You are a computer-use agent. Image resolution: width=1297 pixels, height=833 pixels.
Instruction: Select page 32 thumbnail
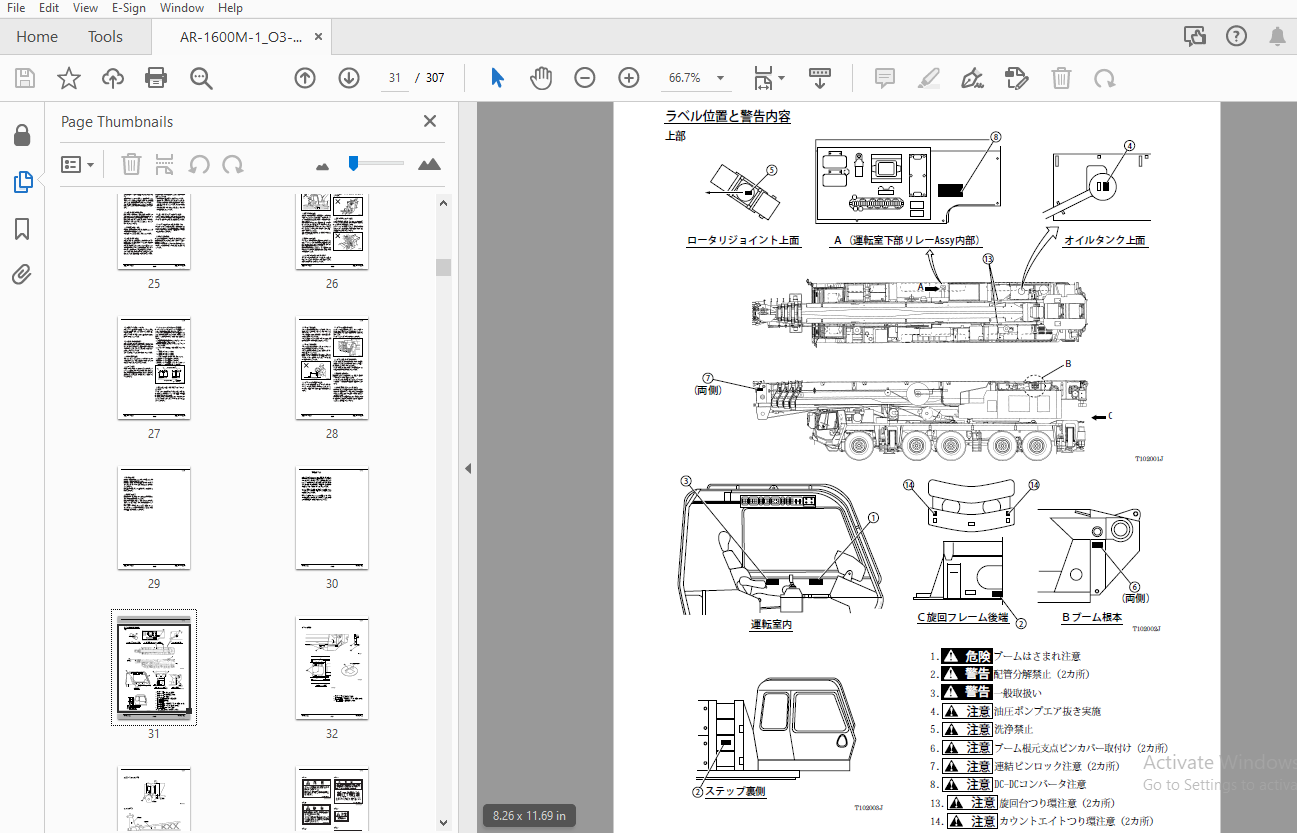[332, 669]
